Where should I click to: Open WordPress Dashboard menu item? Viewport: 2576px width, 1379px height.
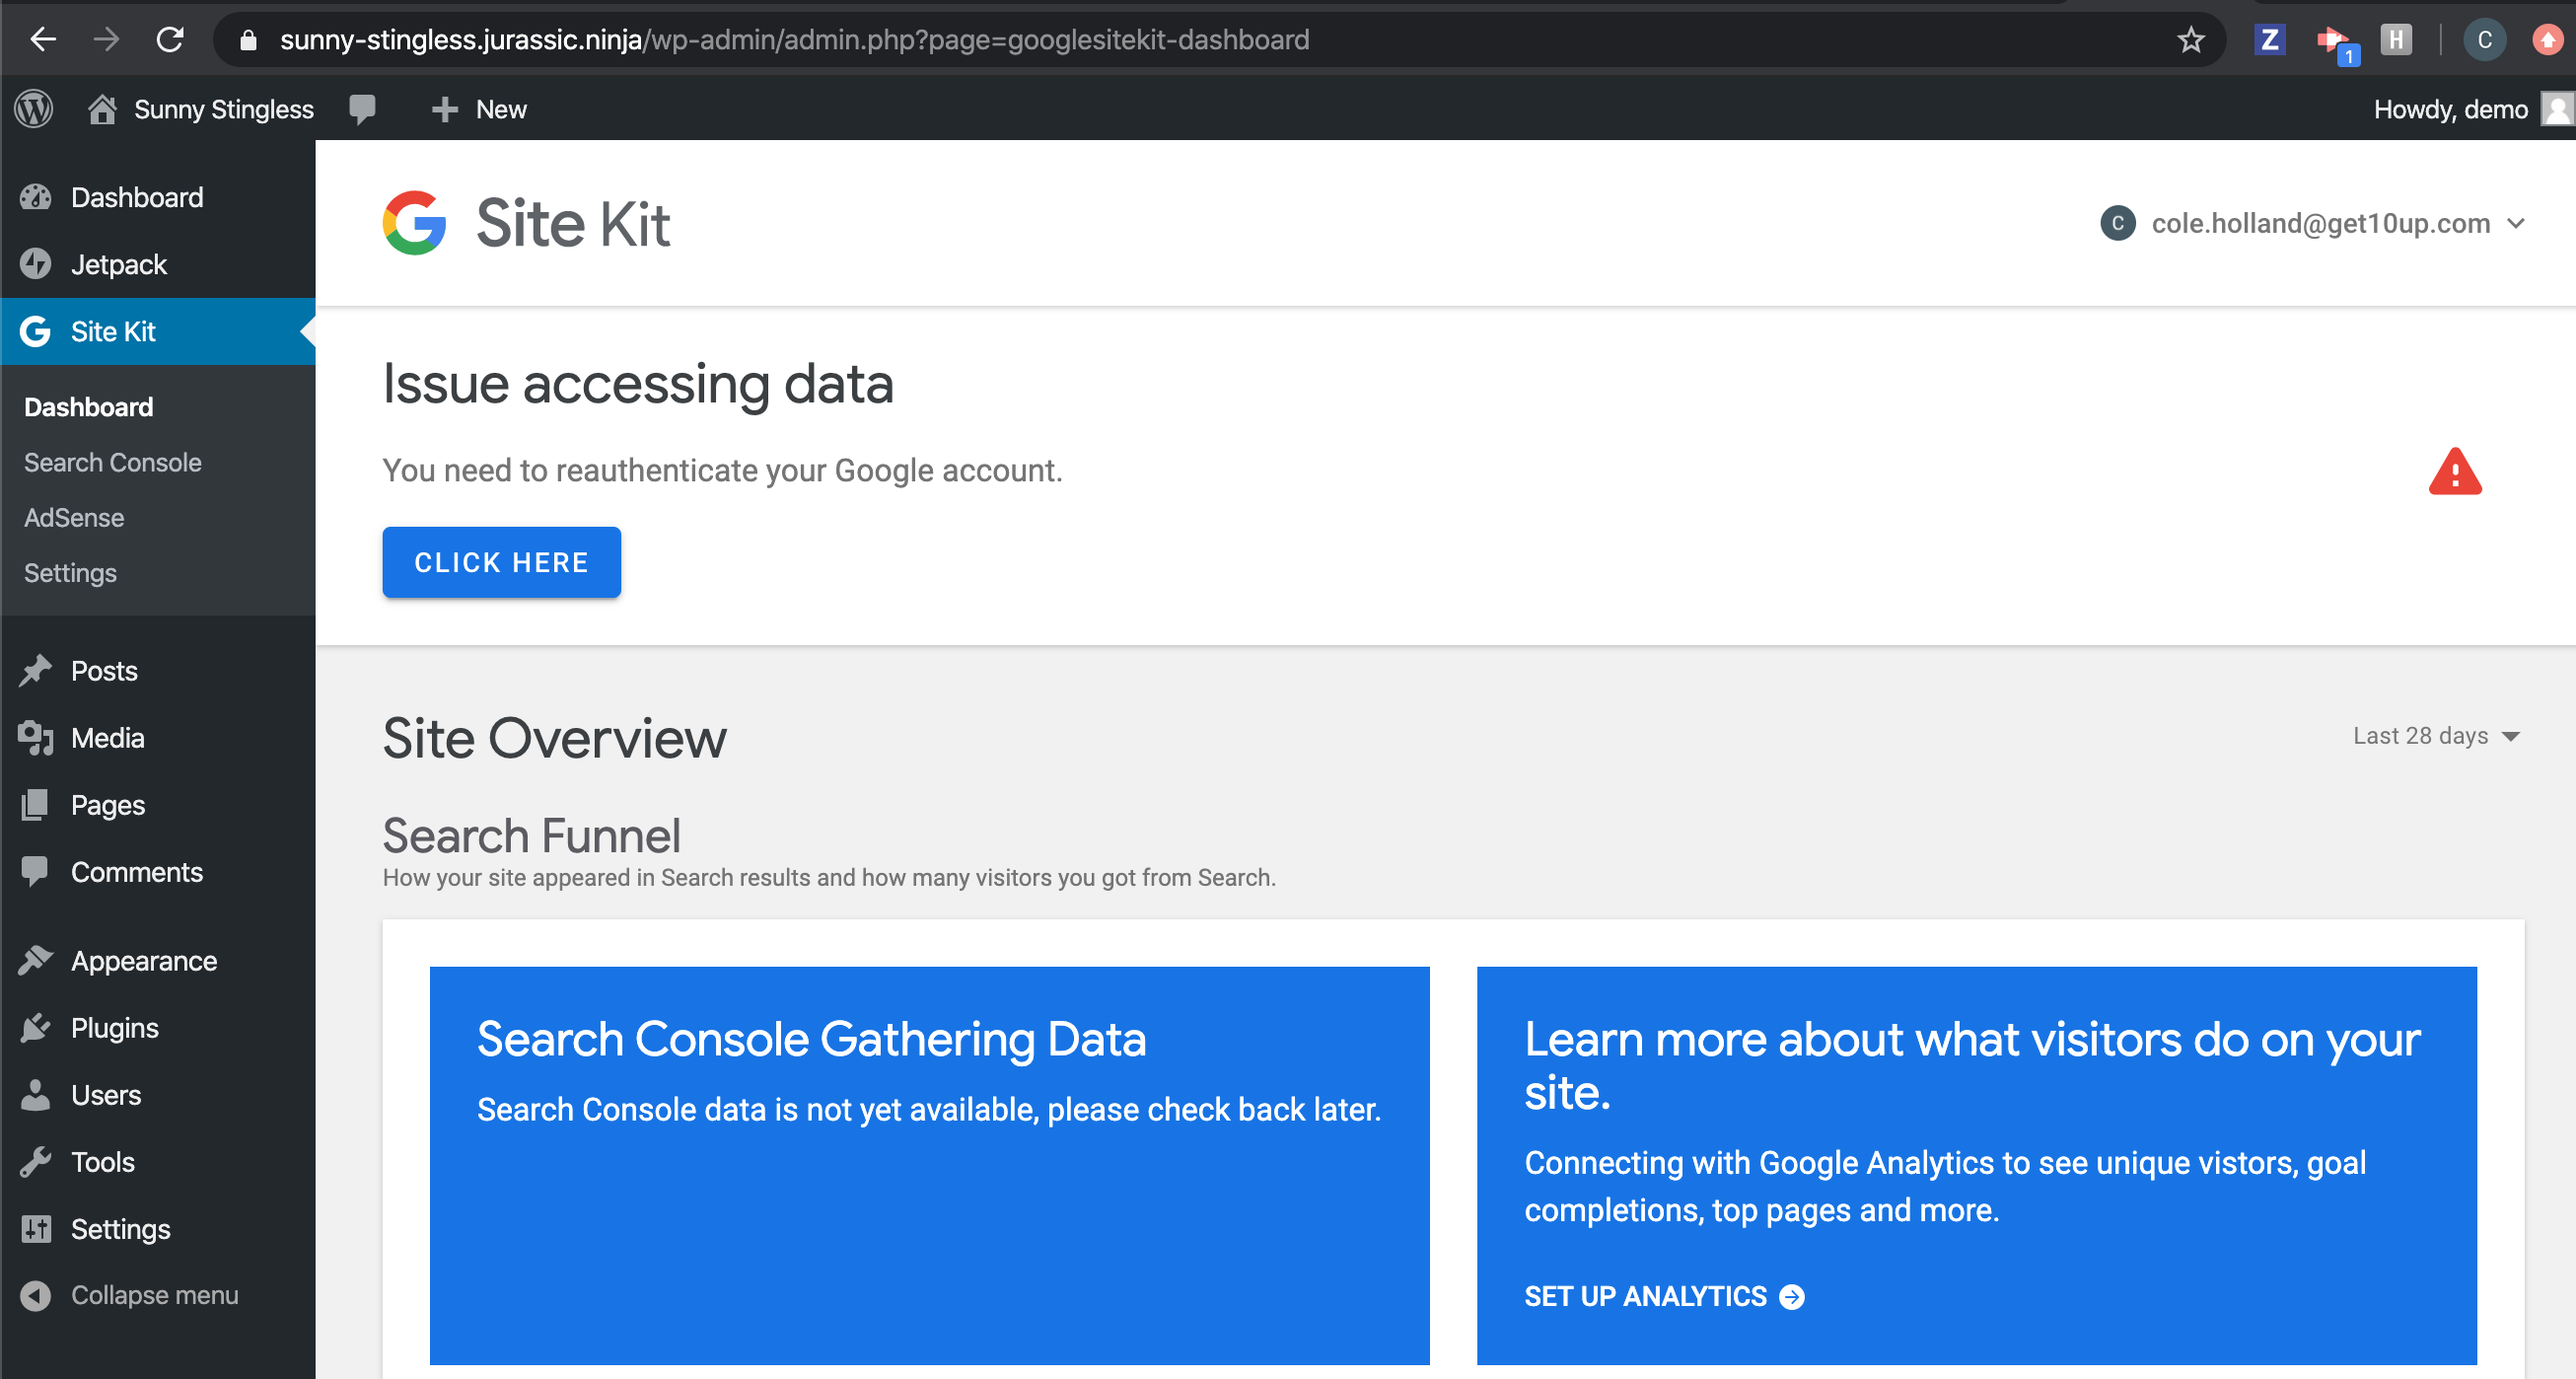pyautogui.click(x=158, y=197)
